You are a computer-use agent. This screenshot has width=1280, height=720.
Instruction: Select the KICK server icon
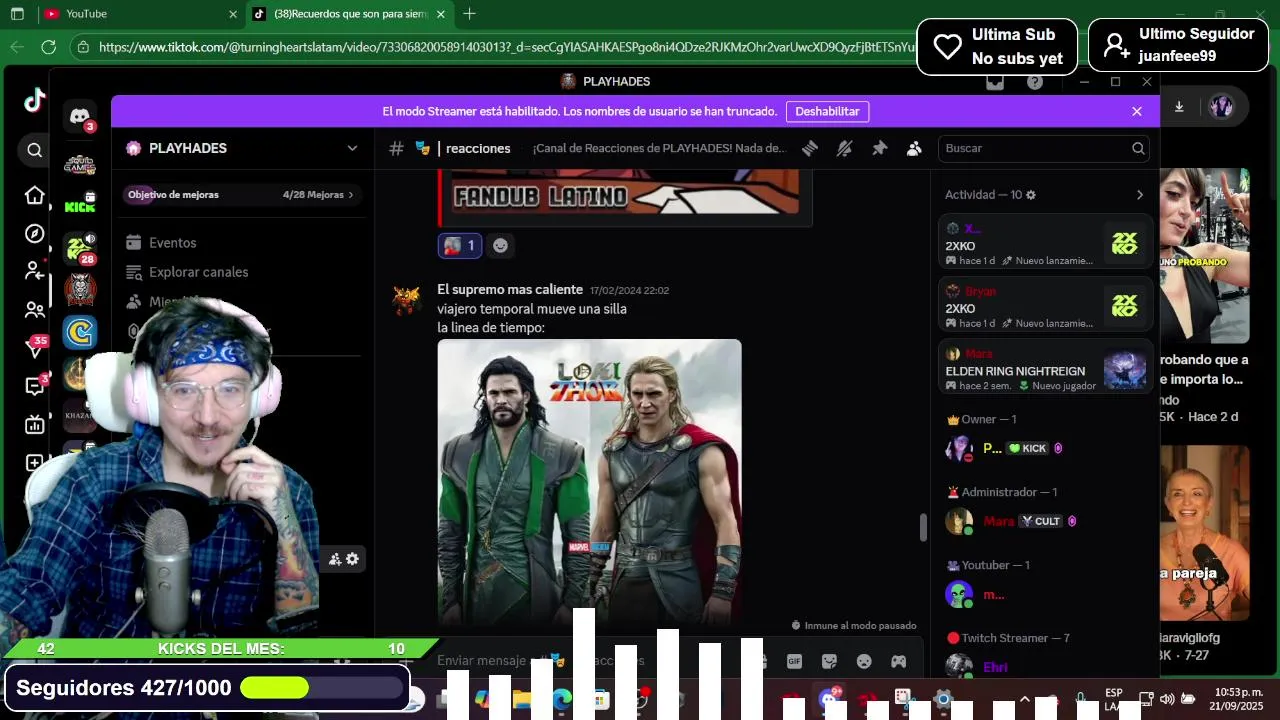click(80, 205)
